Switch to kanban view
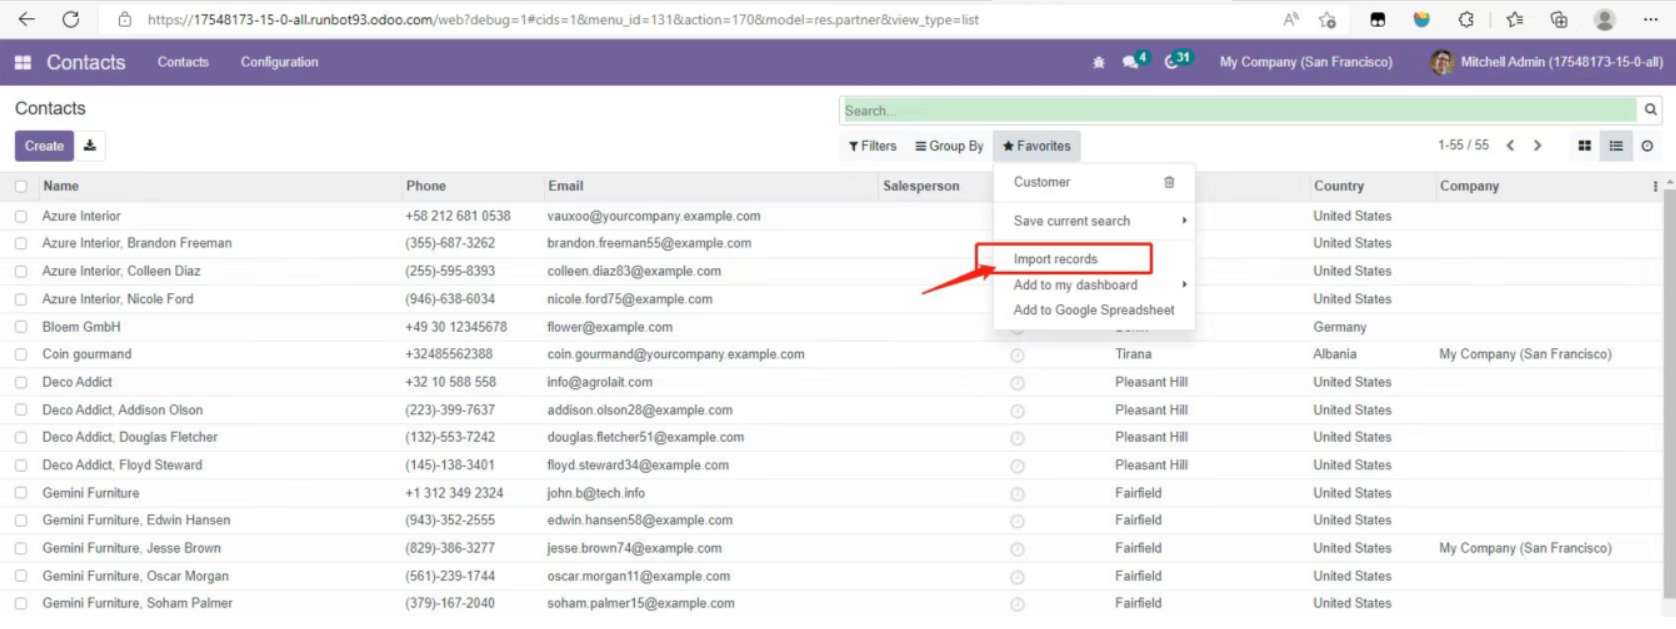 (1584, 146)
